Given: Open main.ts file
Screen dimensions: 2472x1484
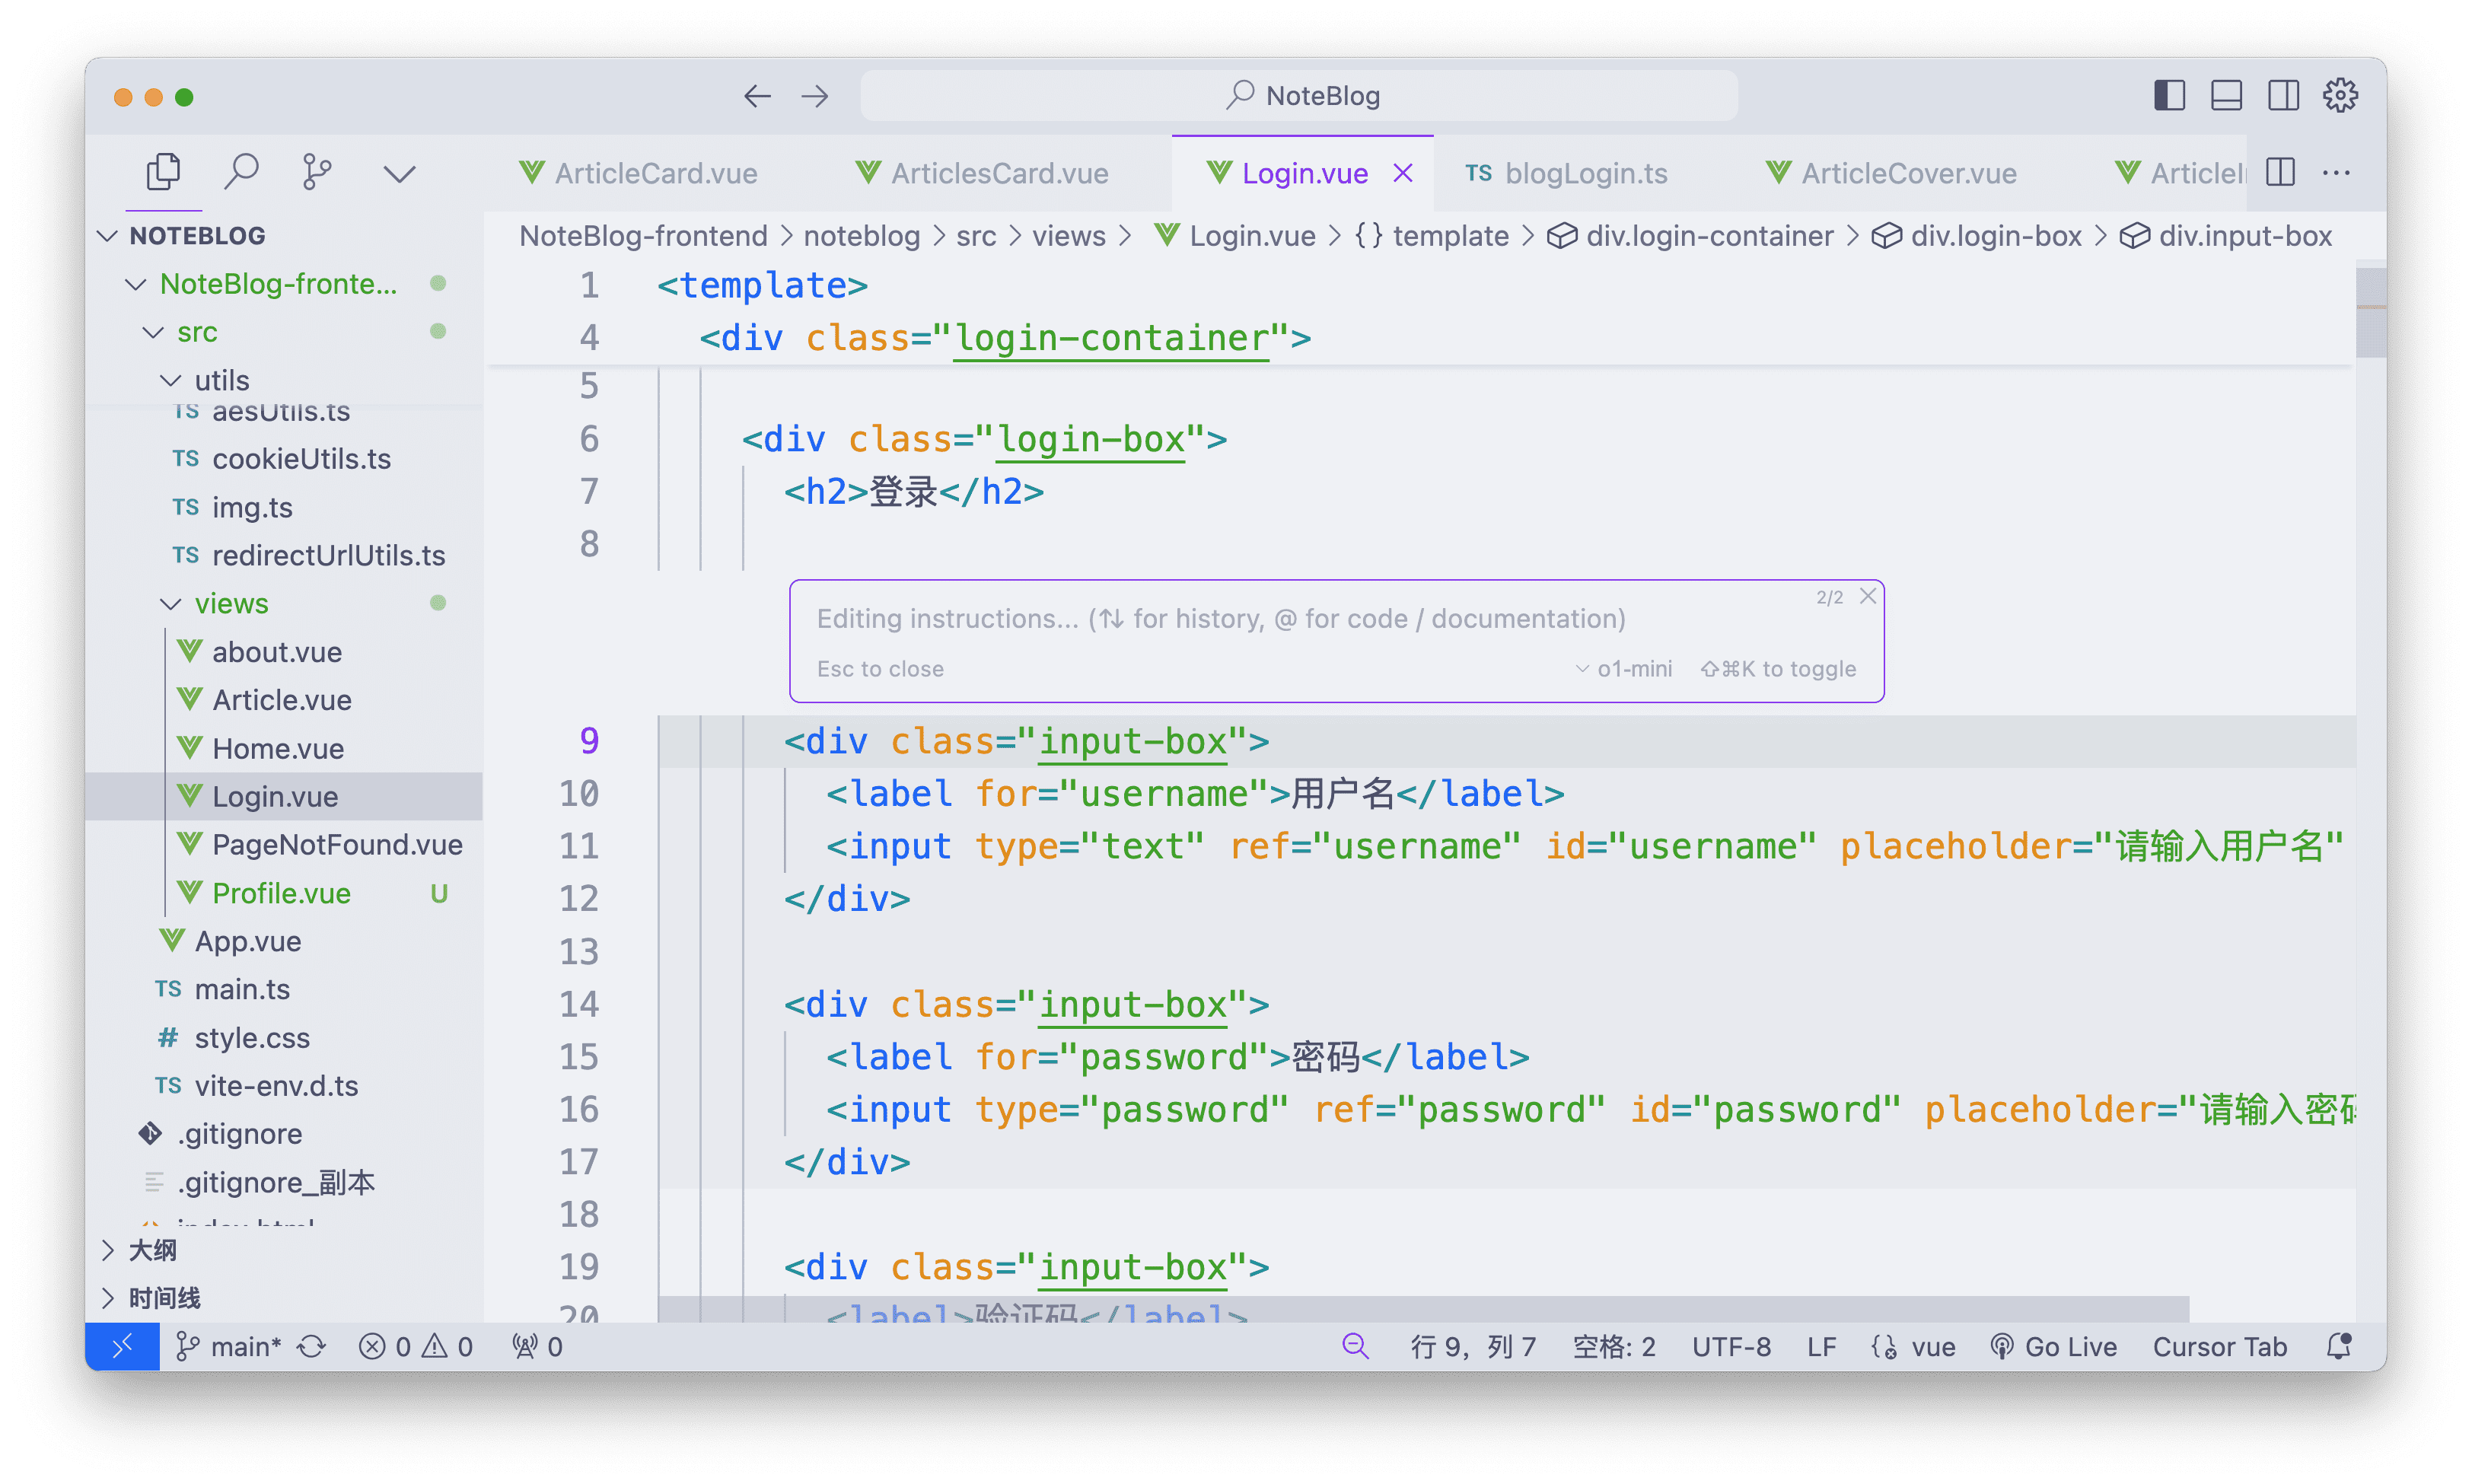Looking at the screenshot, I should 284,989.
